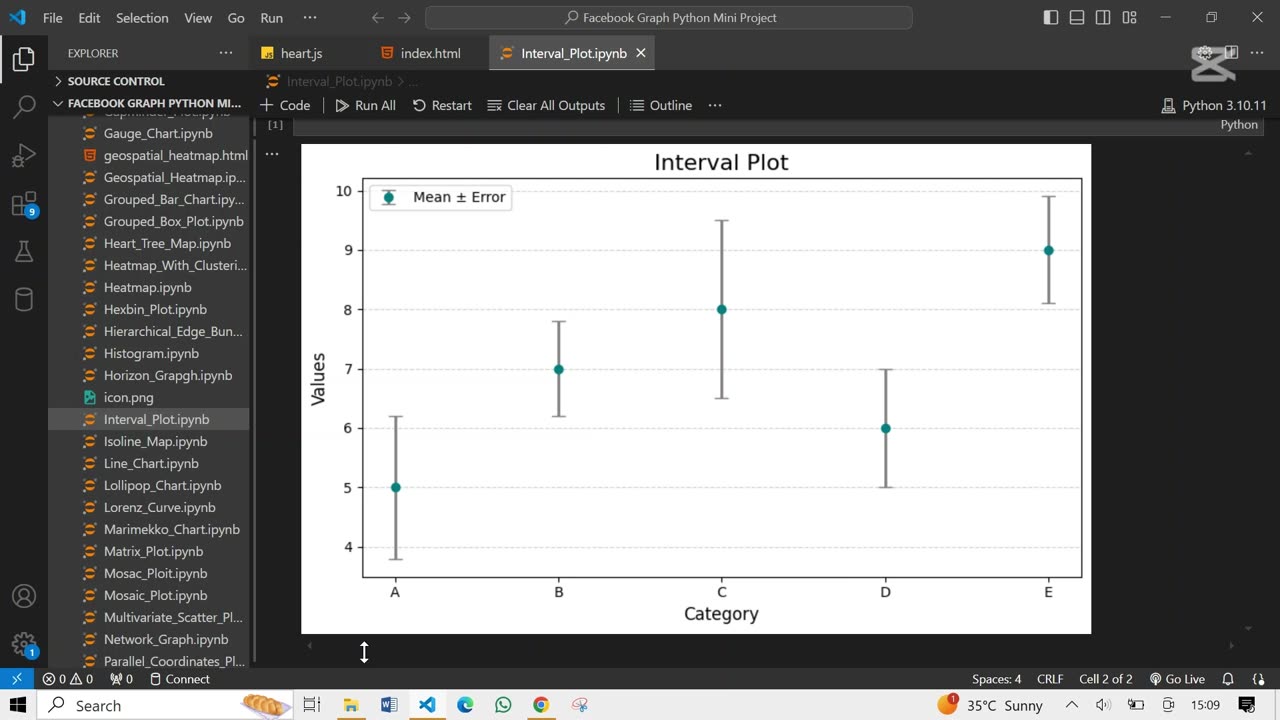Viewport: 1280px width, 720px height.
Task: Open the Testing flask view
Action: (24, 252)
